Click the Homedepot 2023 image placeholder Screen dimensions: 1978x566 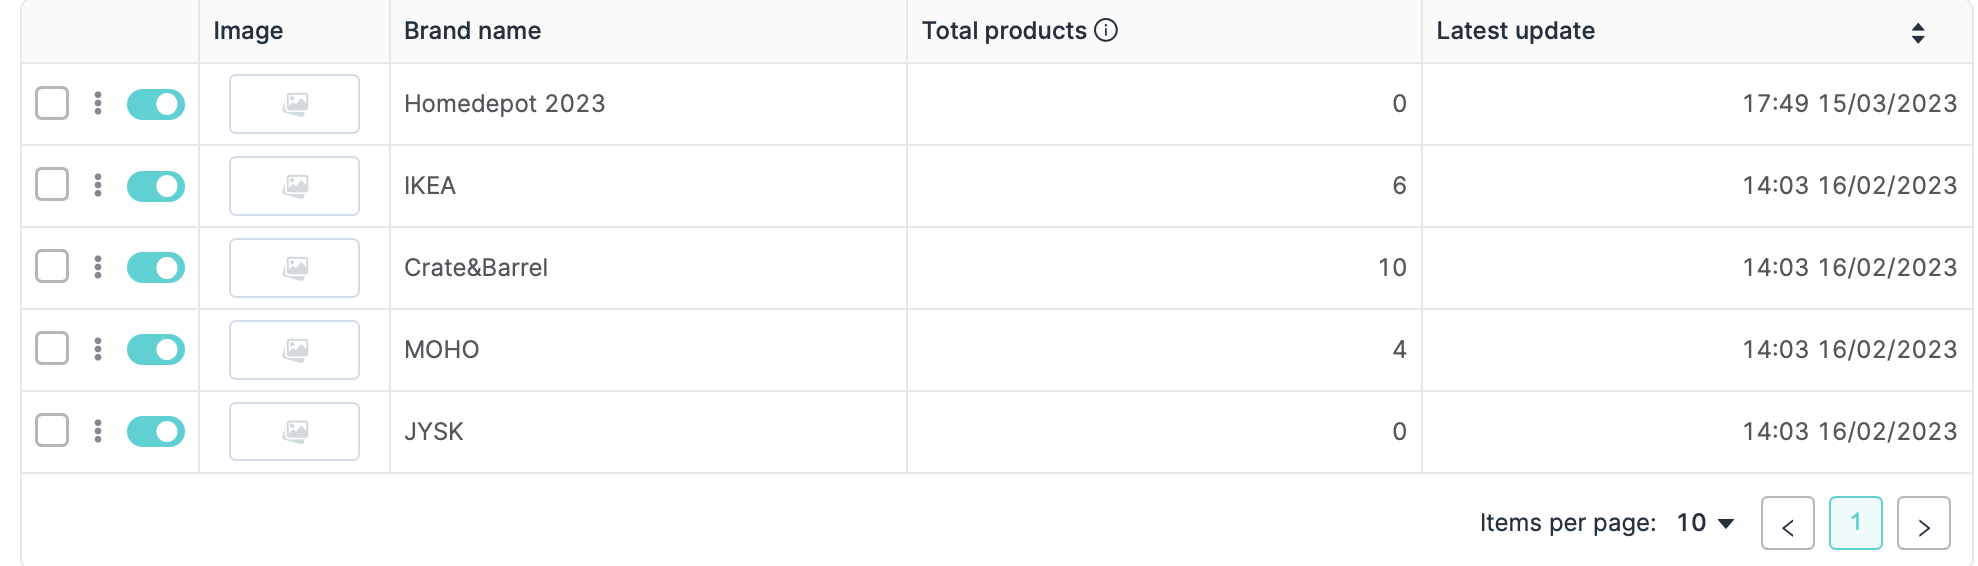pyautogui.click(x=294, y=104)
